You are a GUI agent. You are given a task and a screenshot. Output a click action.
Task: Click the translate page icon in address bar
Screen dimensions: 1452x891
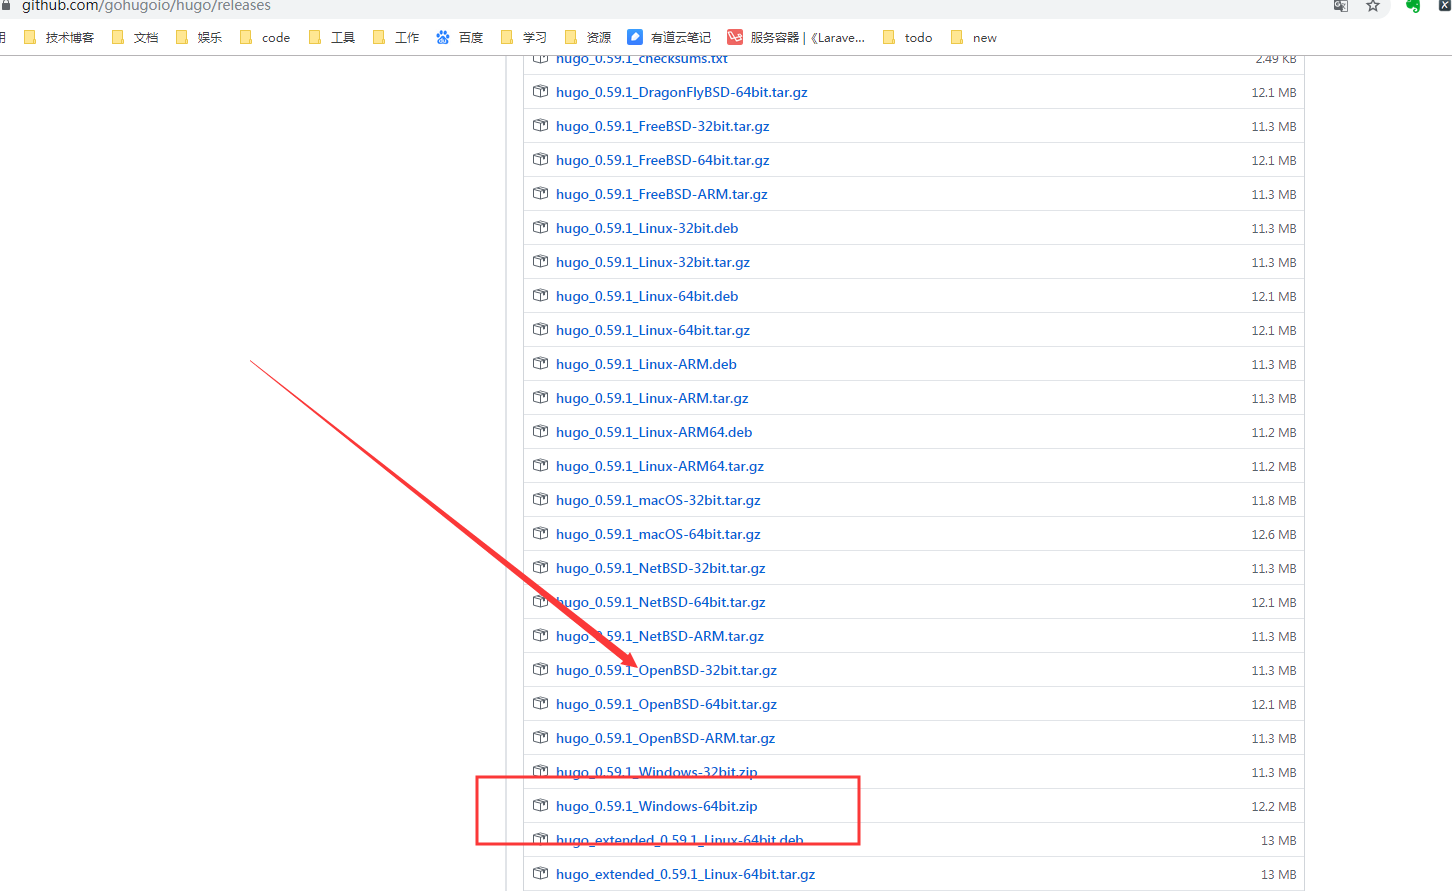1341,6
